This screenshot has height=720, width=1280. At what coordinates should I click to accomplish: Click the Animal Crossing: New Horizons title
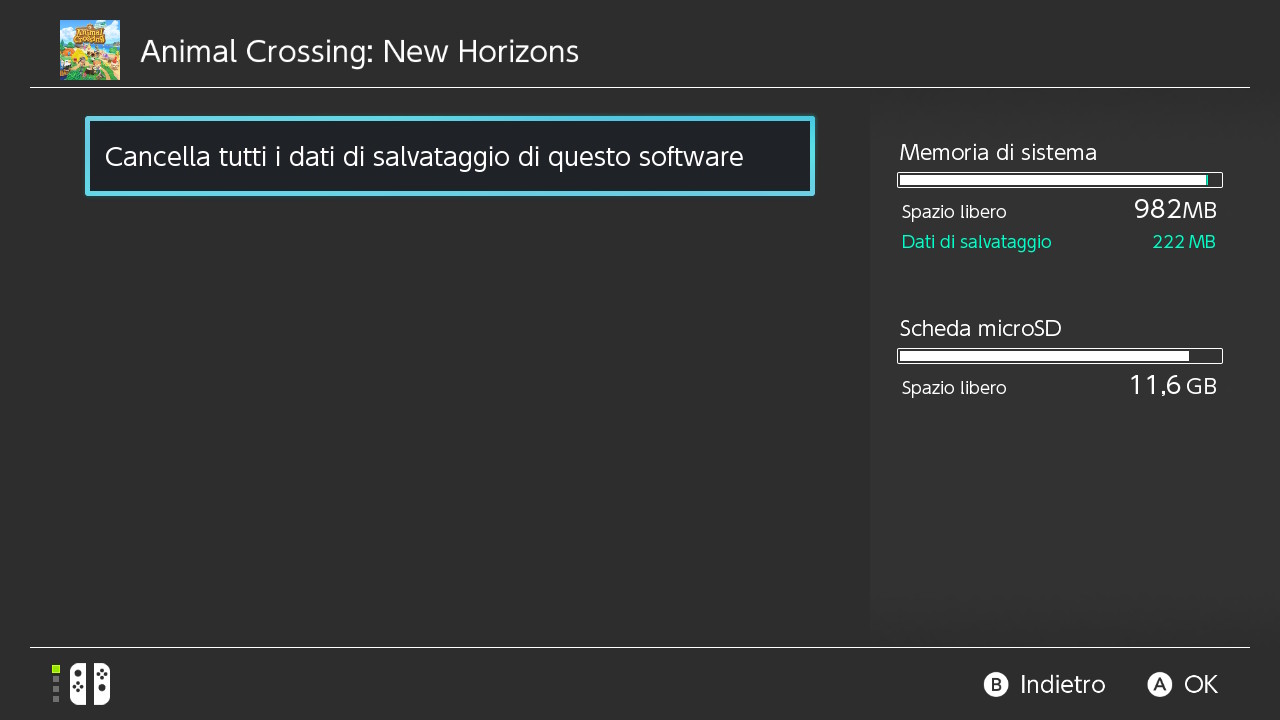click(x=359, y=52)
